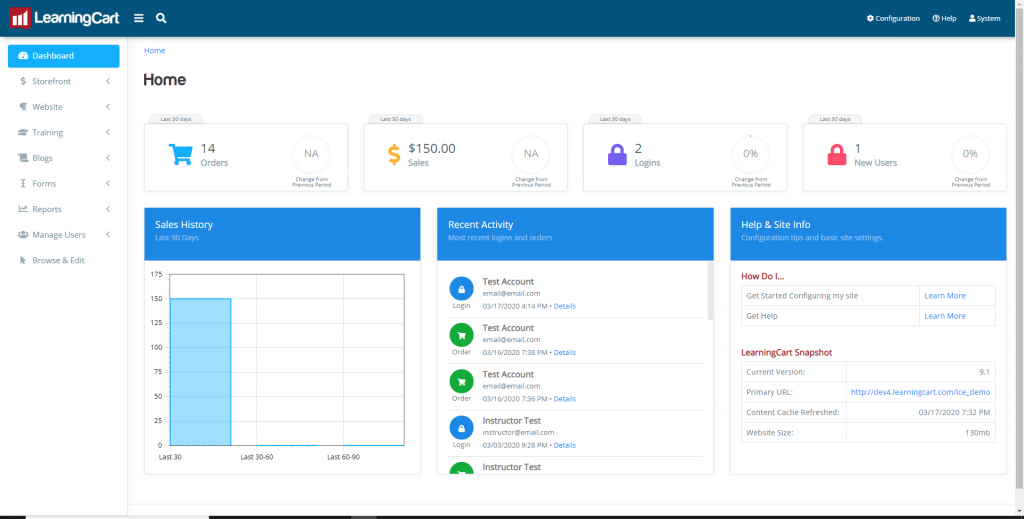Click the Sales NA change circle
Viewport: 1024px width, 519px height.
click(x=531, y=154)
